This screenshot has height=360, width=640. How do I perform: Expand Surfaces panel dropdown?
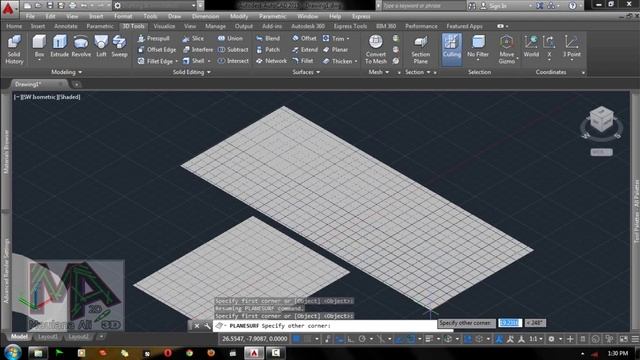tap(306, 72)
